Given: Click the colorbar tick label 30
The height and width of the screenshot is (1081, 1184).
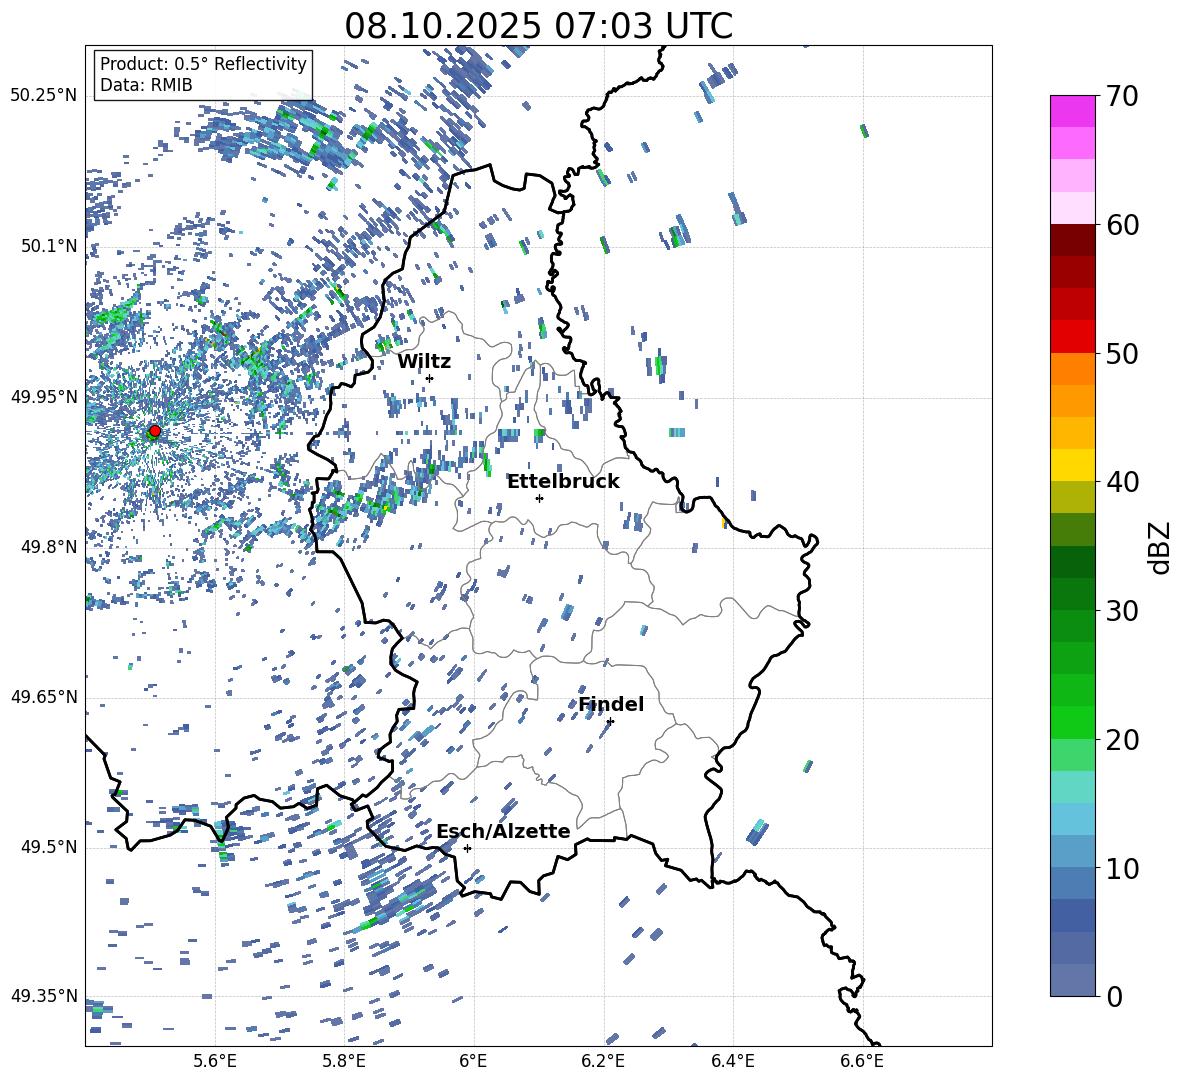Looking at the screenshot, I should click(x=1122, y=611).
